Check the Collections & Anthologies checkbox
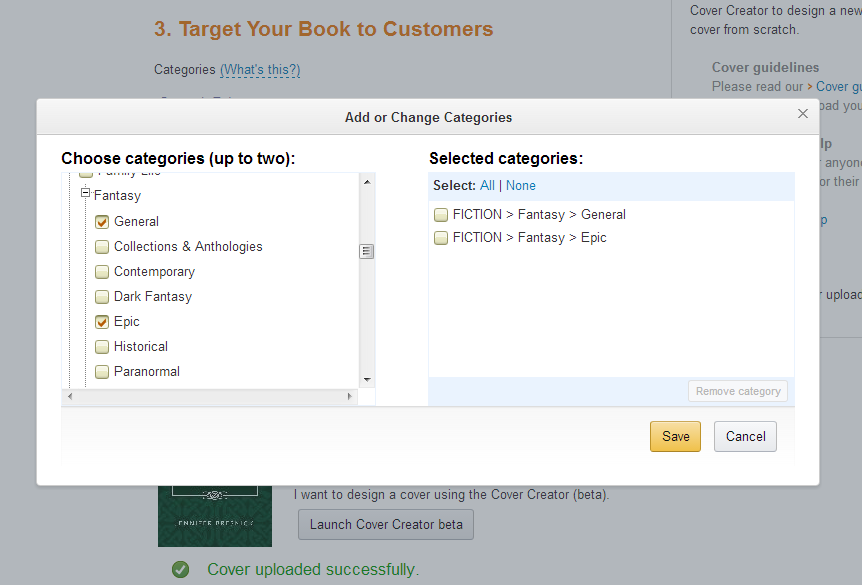Screen dimensions: 862x585 (x=102, y=247)
